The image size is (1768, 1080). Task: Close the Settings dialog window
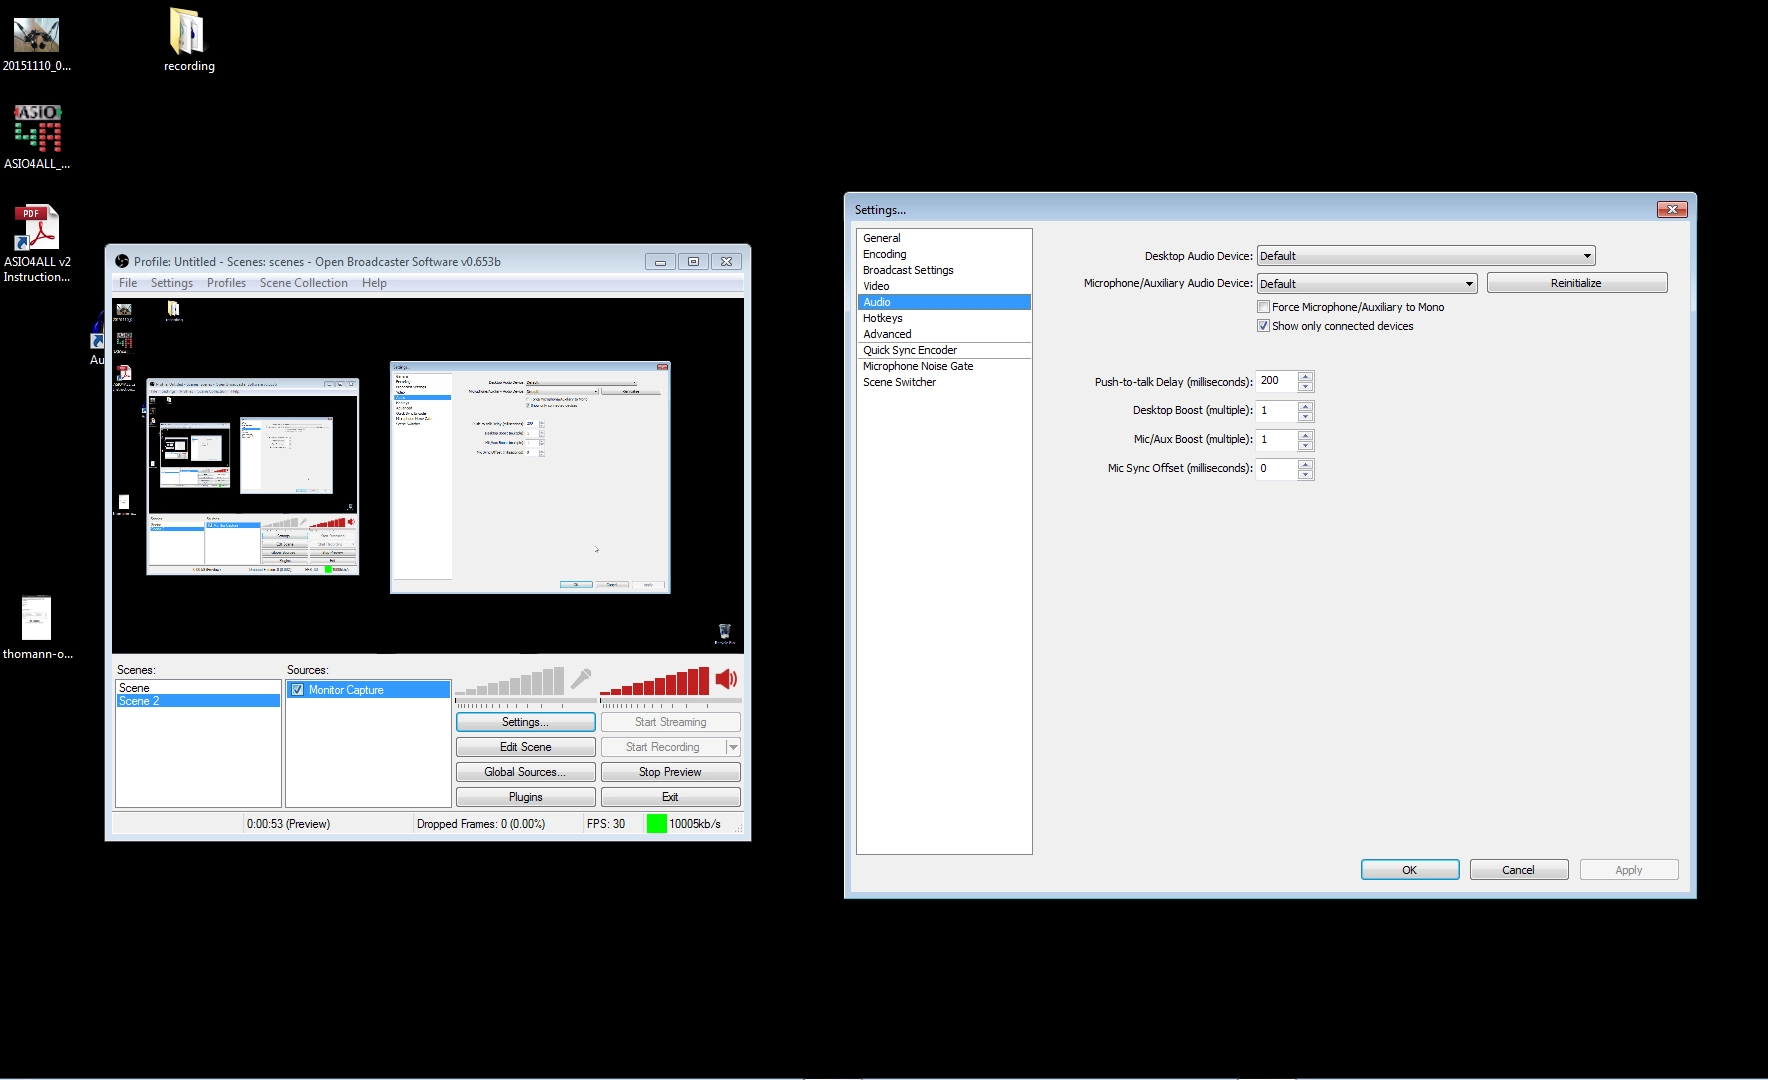(1672, 209)
